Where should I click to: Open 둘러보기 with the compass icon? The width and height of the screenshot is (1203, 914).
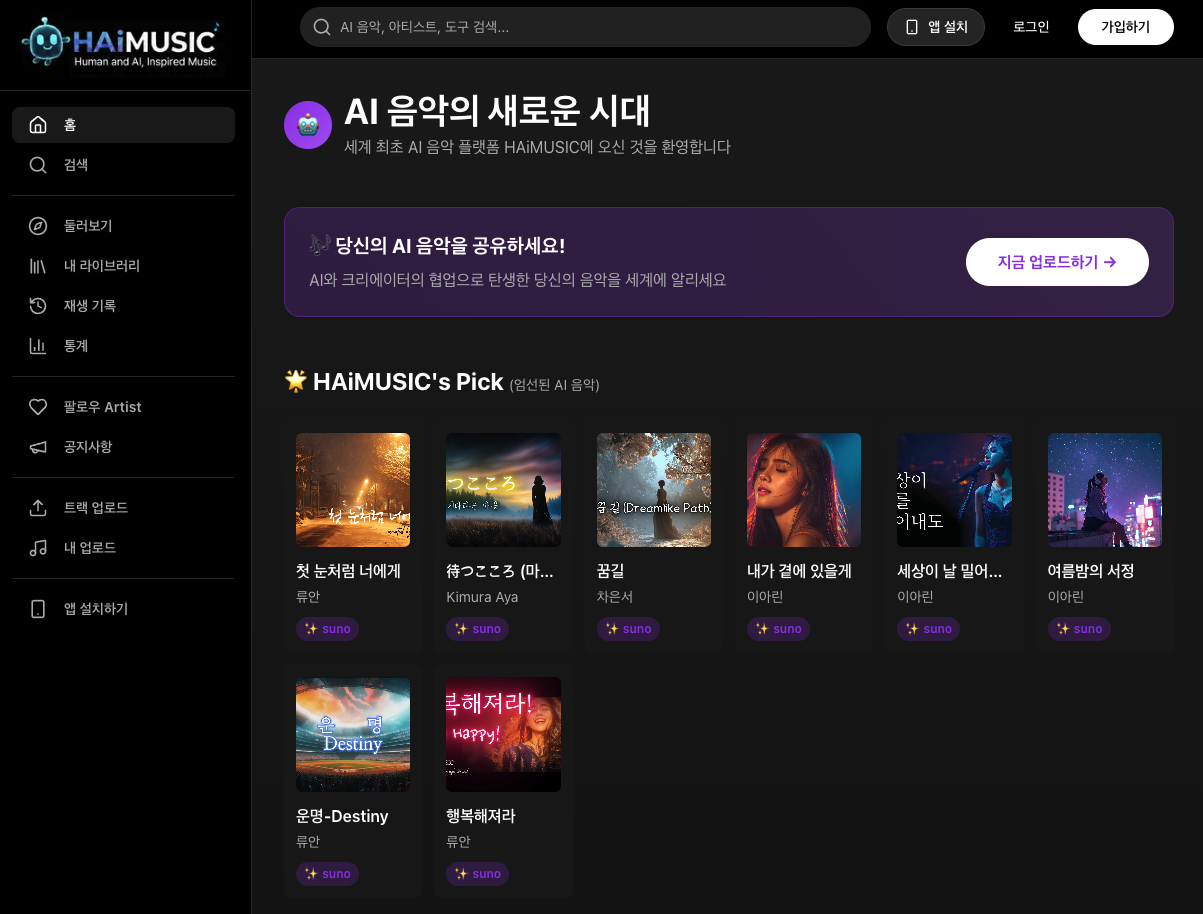pos(38,226)
